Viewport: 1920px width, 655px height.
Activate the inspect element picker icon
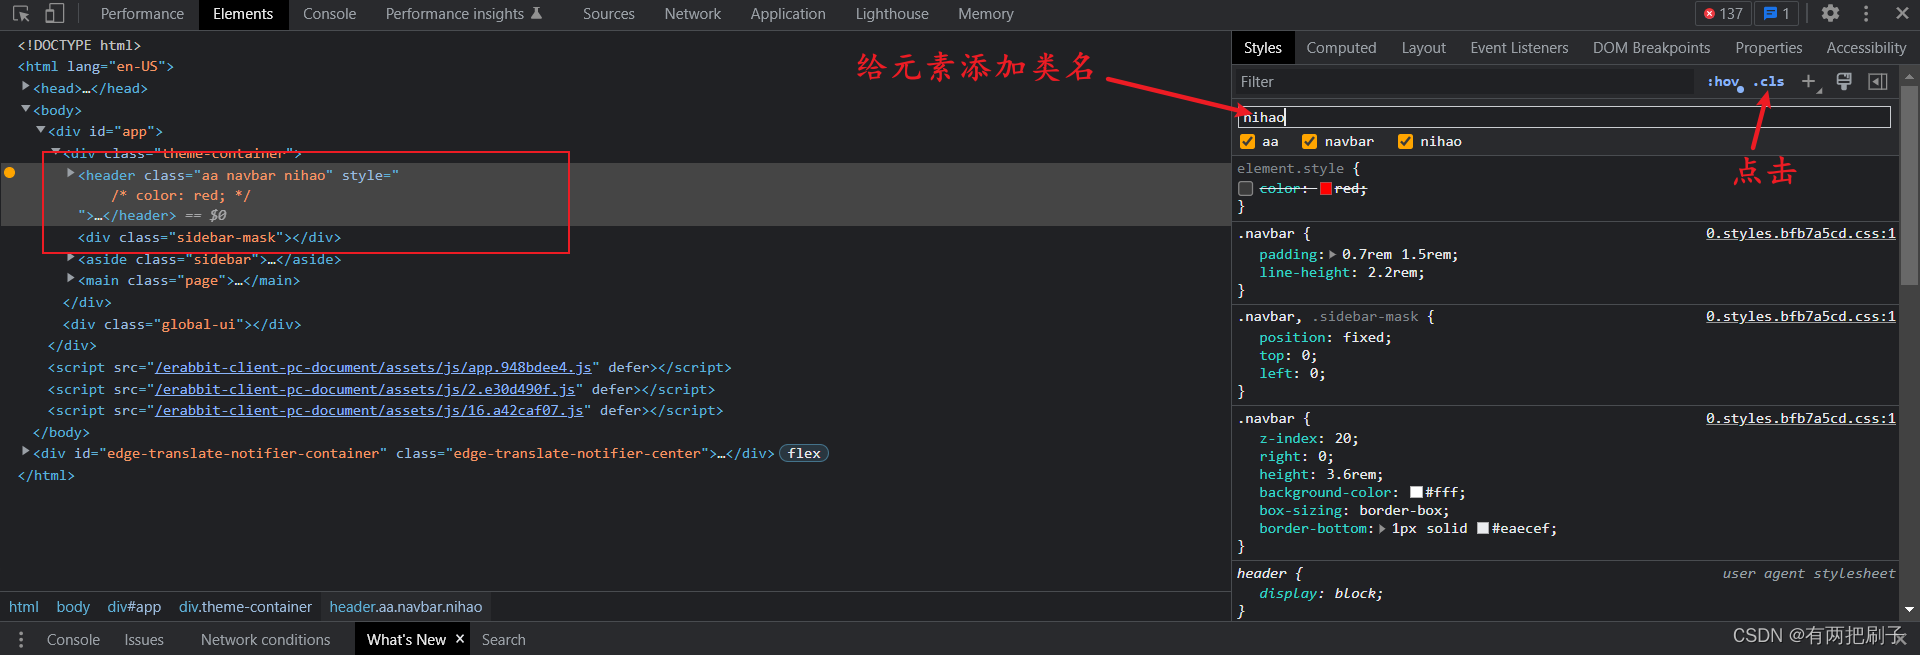(x=21, y=14)
